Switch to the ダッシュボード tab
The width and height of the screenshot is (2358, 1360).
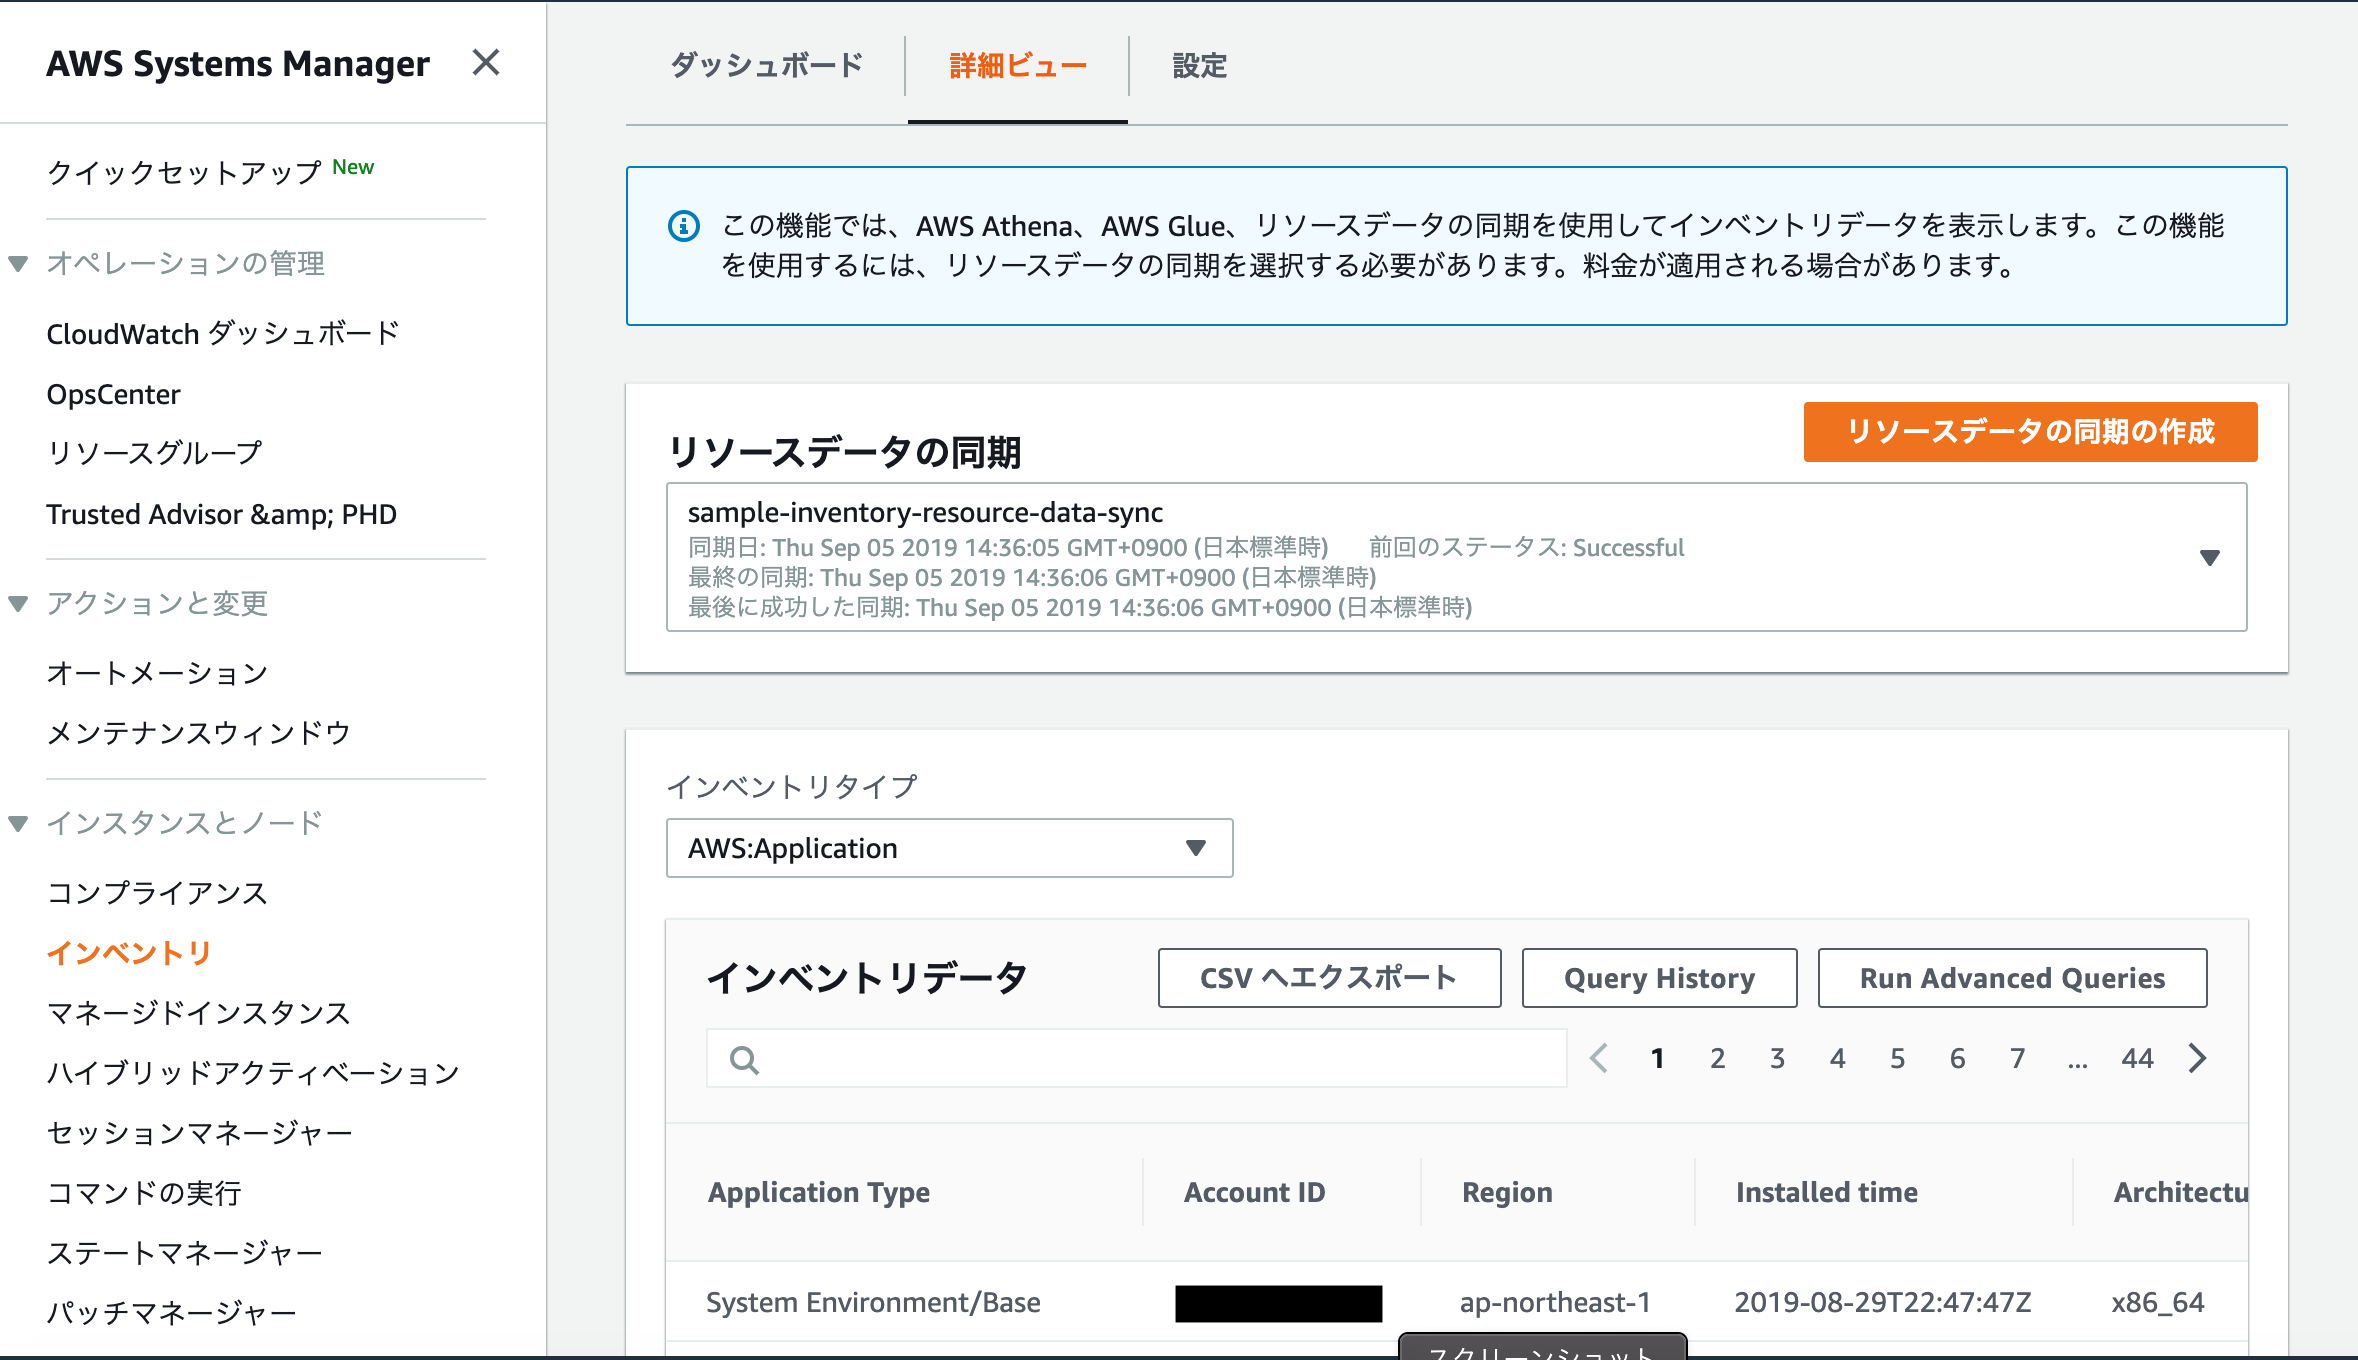pyautogui.click(x=766, y=66)
